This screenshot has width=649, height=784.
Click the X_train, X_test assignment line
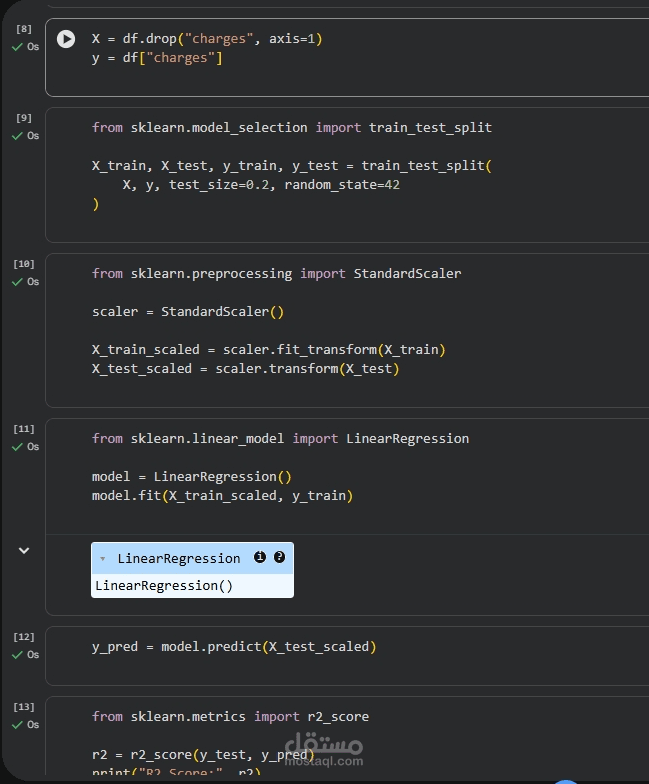[292, 166]
